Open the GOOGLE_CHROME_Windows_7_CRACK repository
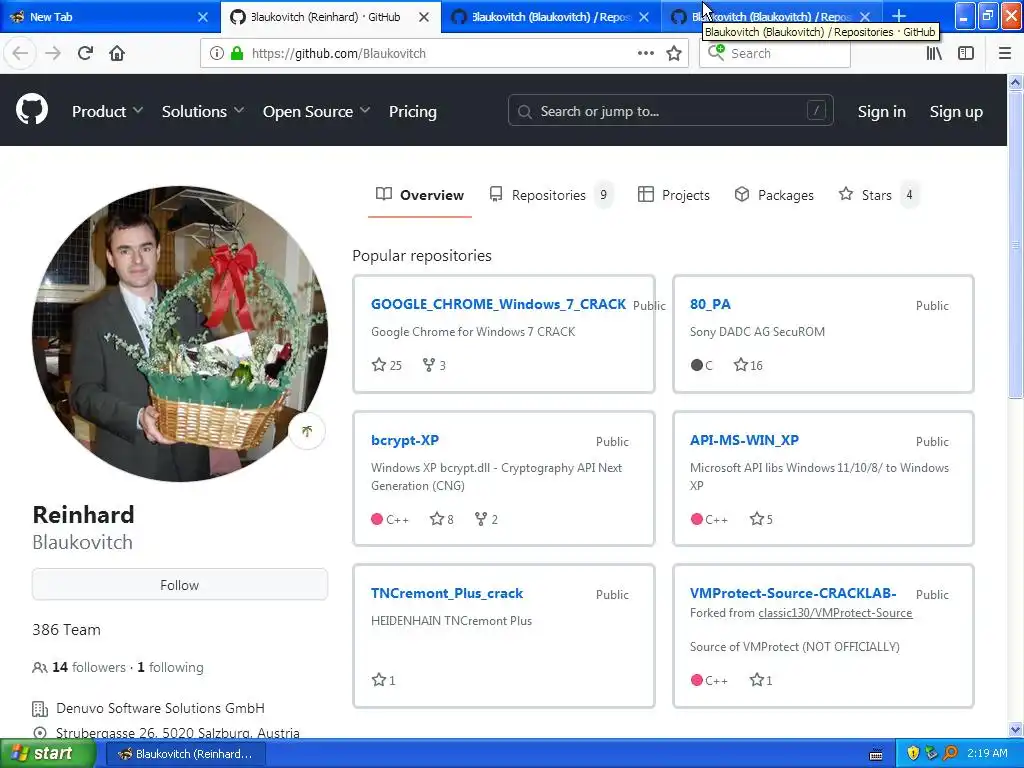1024x768 pixels. click(498, 304)
